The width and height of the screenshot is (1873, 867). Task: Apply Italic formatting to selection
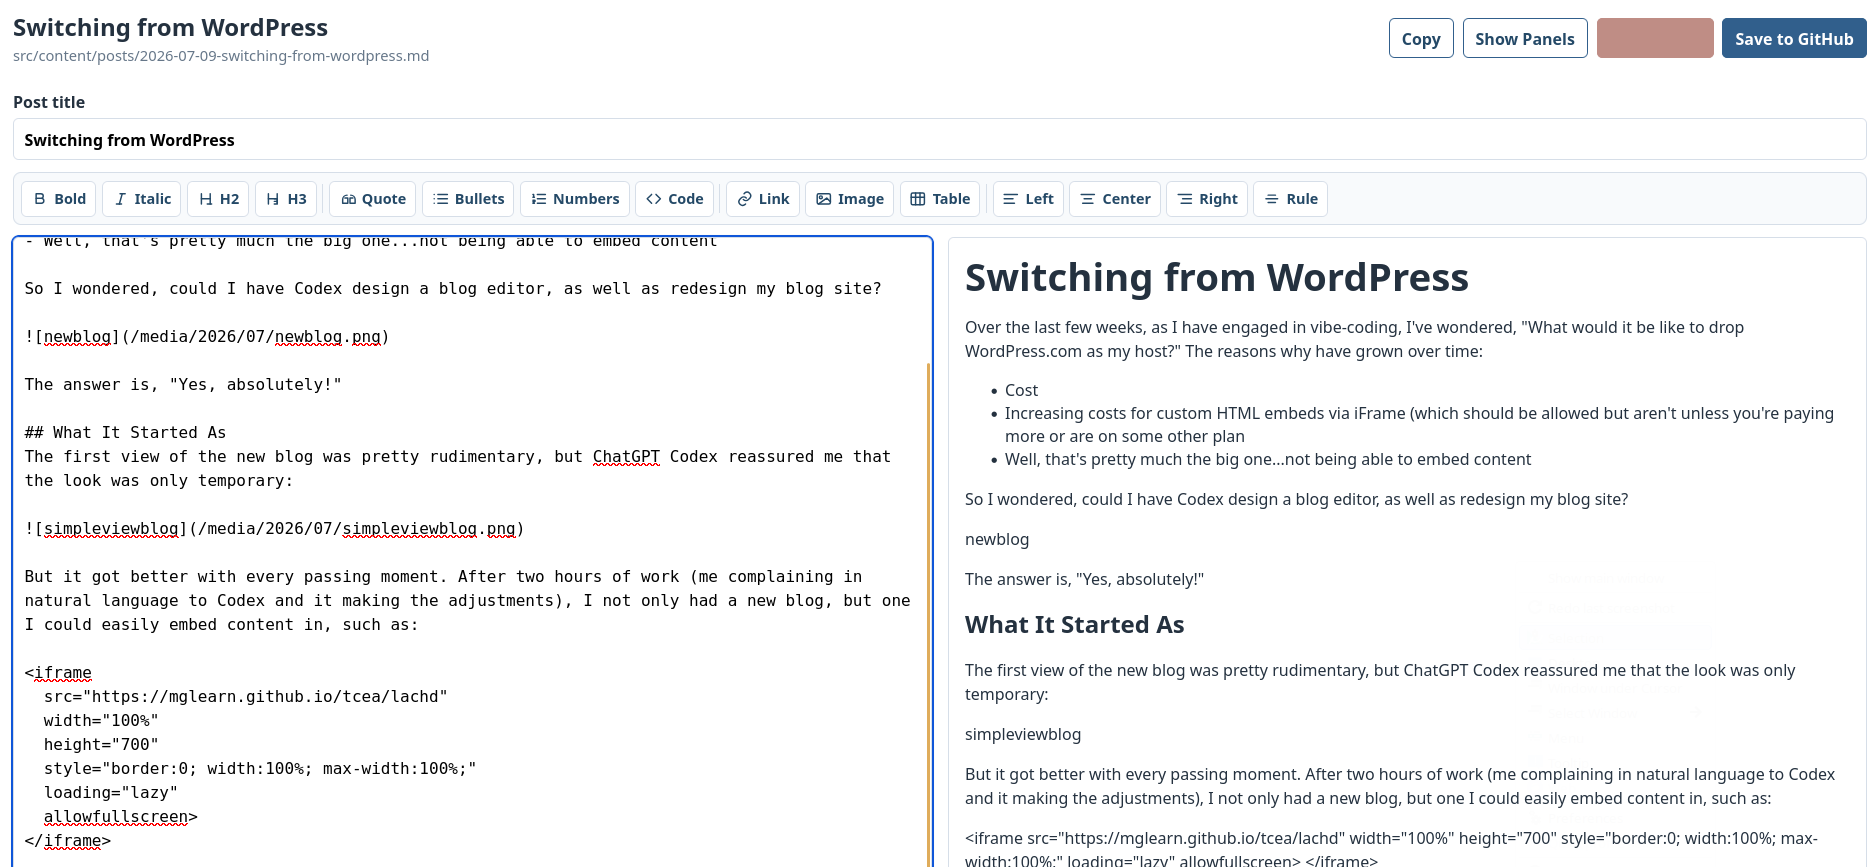coord(142,199)
